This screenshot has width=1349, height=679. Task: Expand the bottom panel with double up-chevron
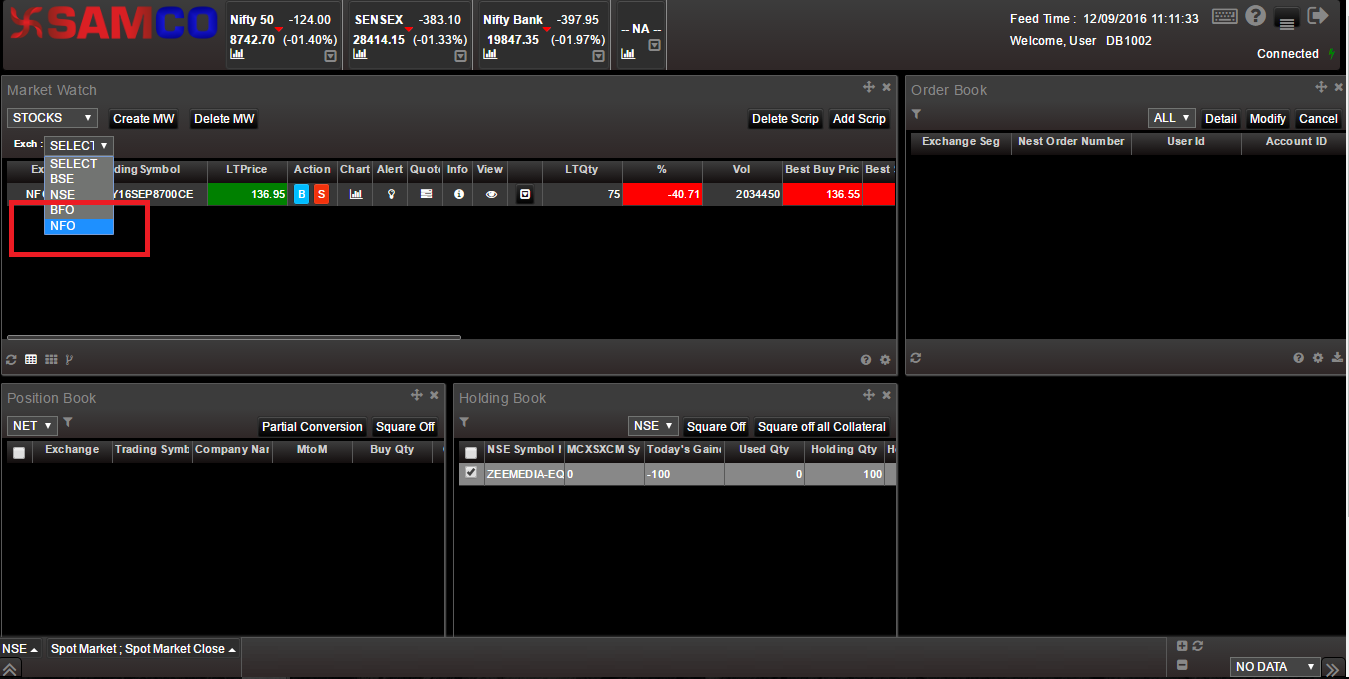[x=10, y=668]
